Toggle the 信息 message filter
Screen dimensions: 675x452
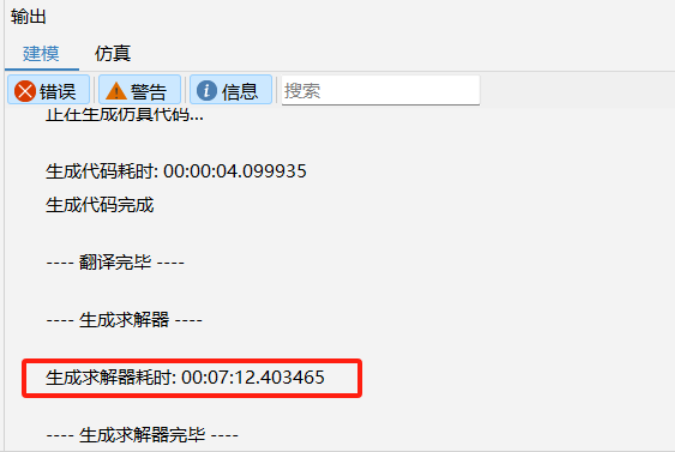pyautogui.click(x=231, y=90)
